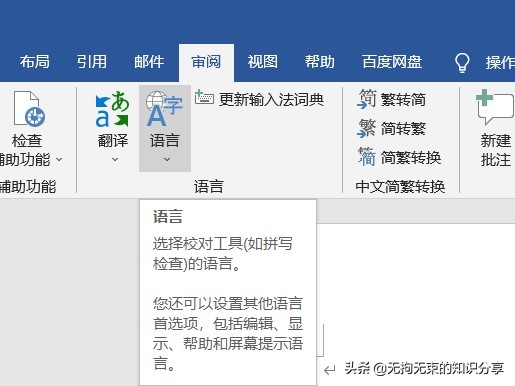Expand the 语言 button dropdown chevron

[x=167, y=160]
